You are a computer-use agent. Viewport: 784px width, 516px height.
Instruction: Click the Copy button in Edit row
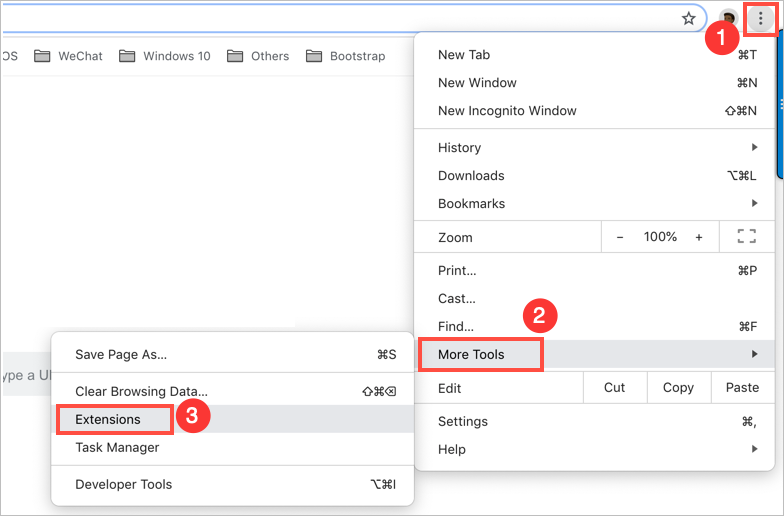pos(678,387)
